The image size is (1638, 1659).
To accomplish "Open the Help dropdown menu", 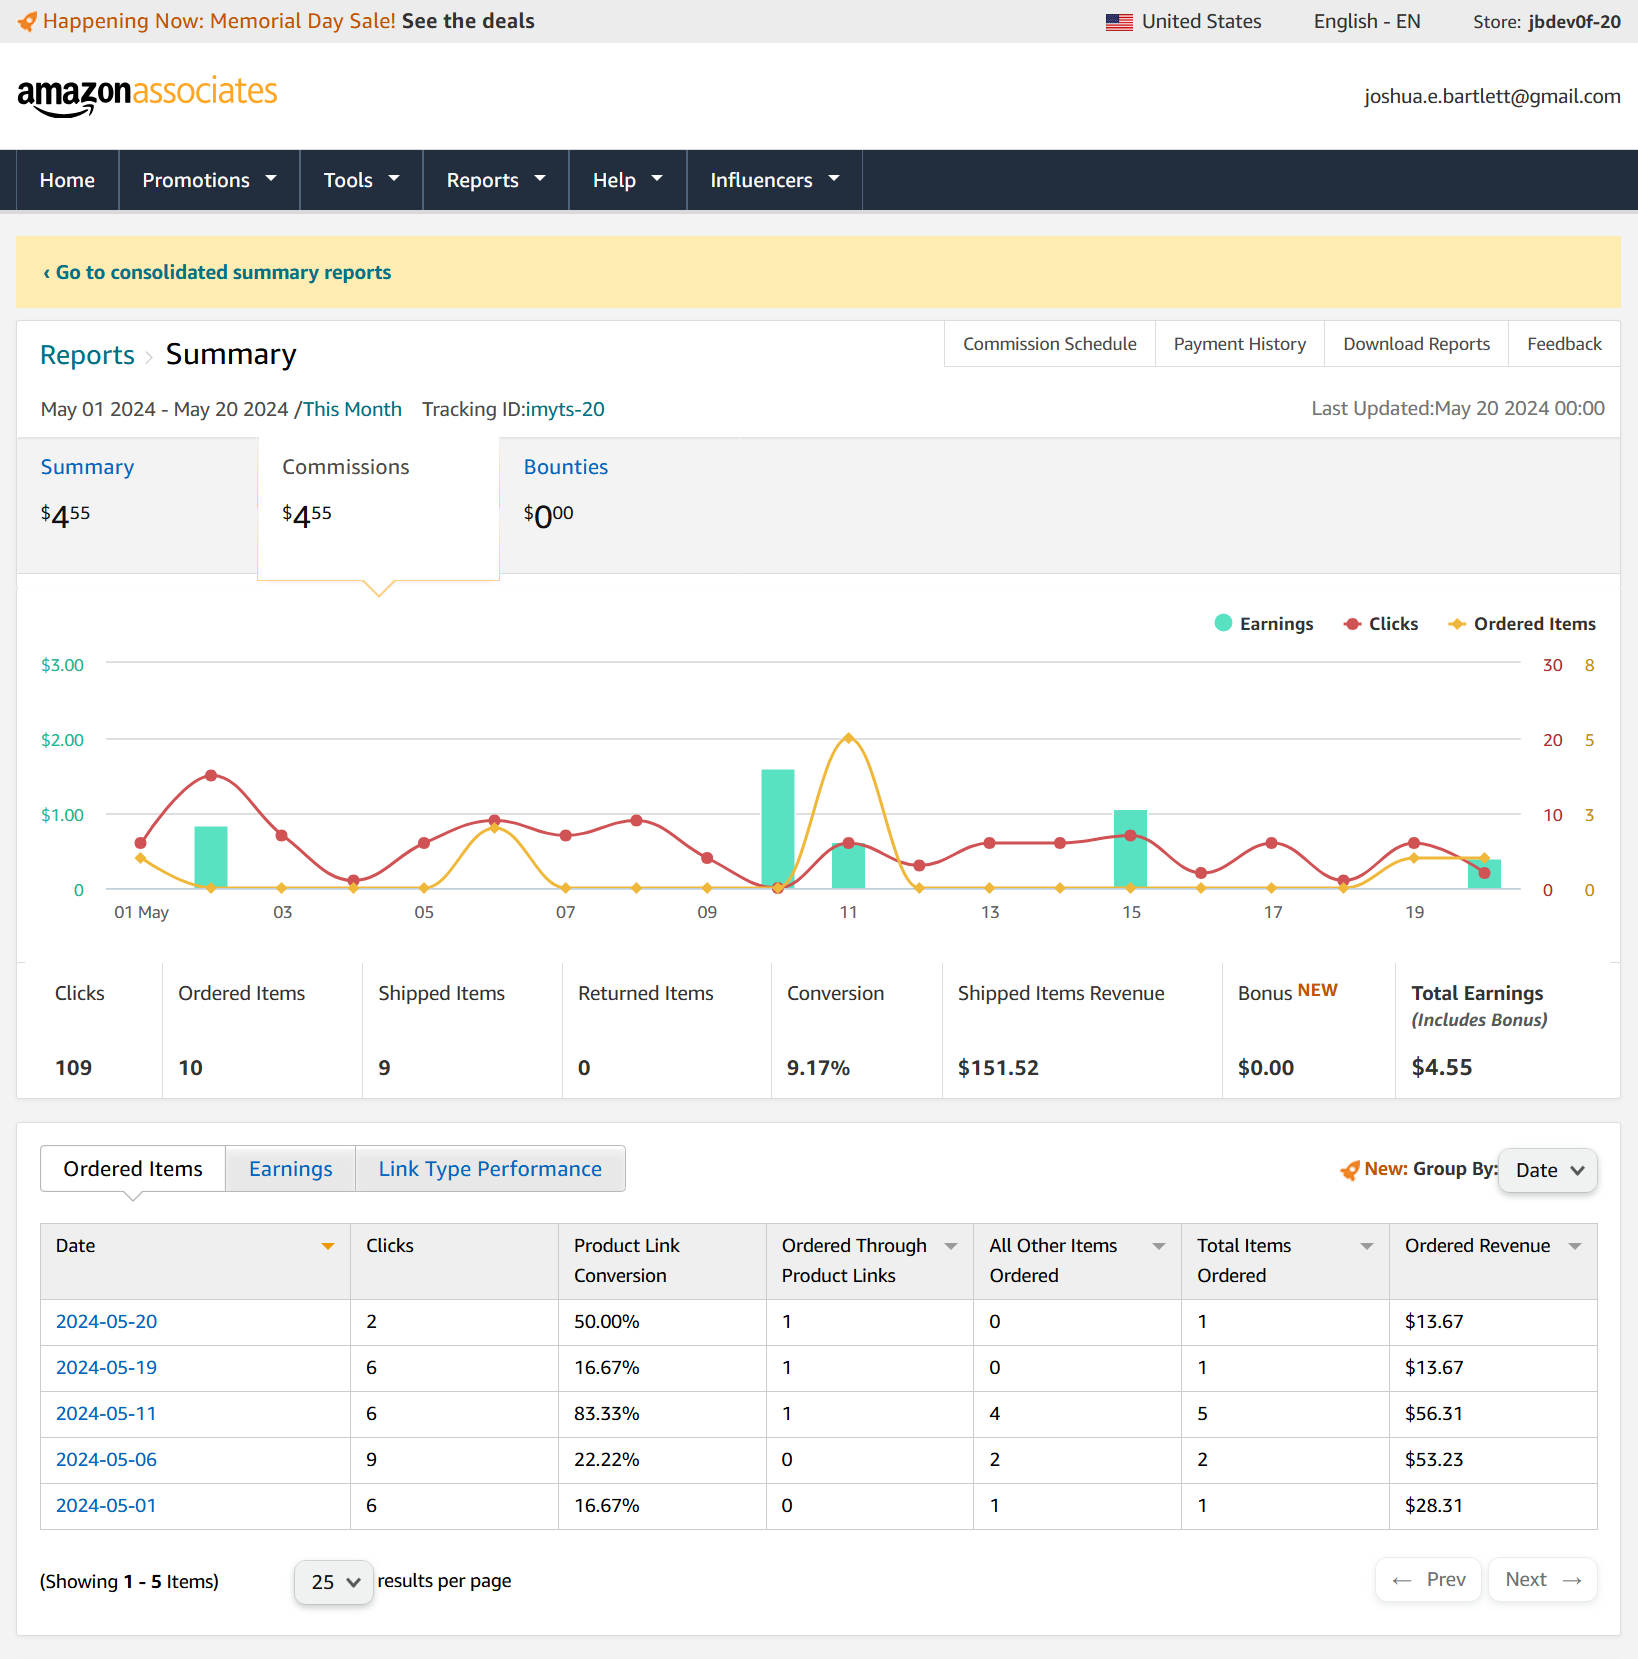I will click(x=628, y=180).
